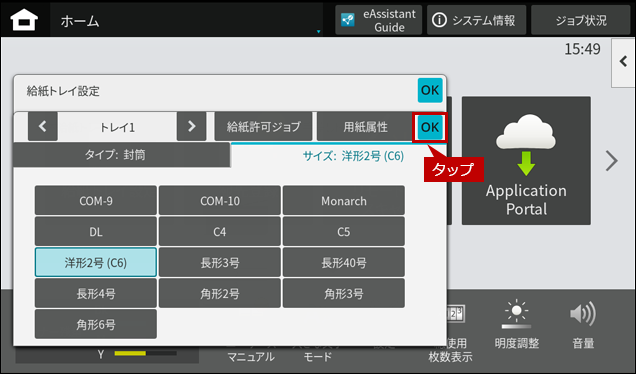Tap the highlighted OK next to 用紙属性
The image size is (636, 374).
pos(430,127)
